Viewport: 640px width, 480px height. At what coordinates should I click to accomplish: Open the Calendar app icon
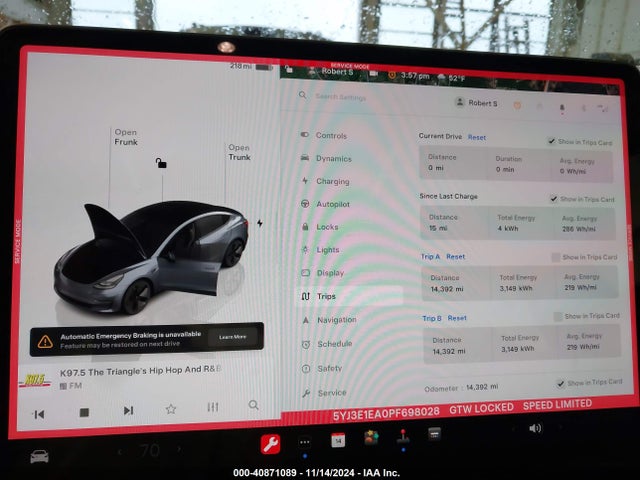pos(338,440)
